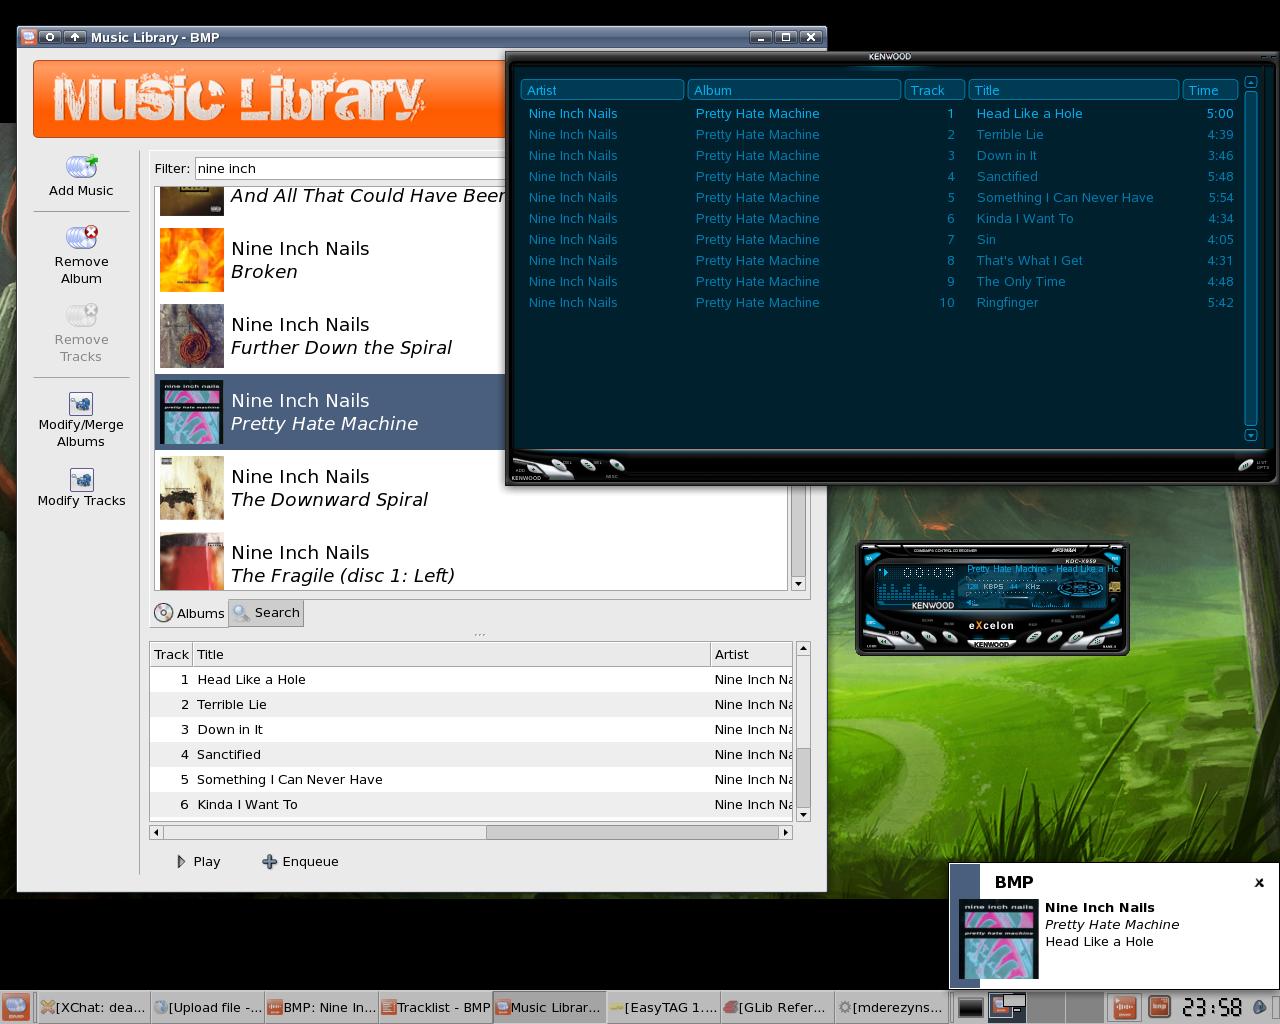Click the Play button below track list
This screenshot has height=1024, width=1280.
(198, 861)
